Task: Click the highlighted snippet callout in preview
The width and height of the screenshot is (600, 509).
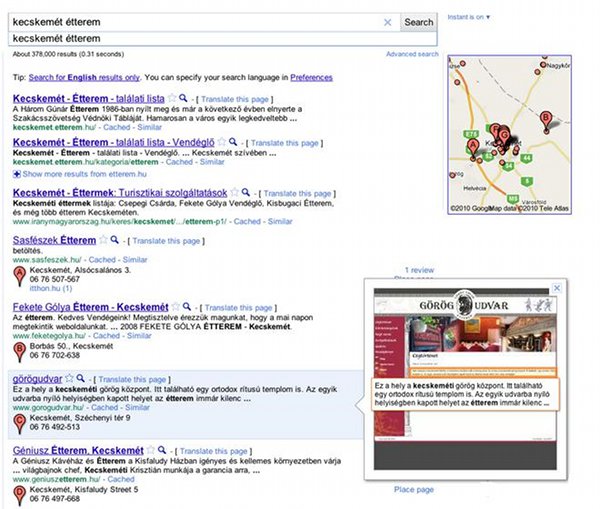Action: pyautogui.click(x=465, y=394)
